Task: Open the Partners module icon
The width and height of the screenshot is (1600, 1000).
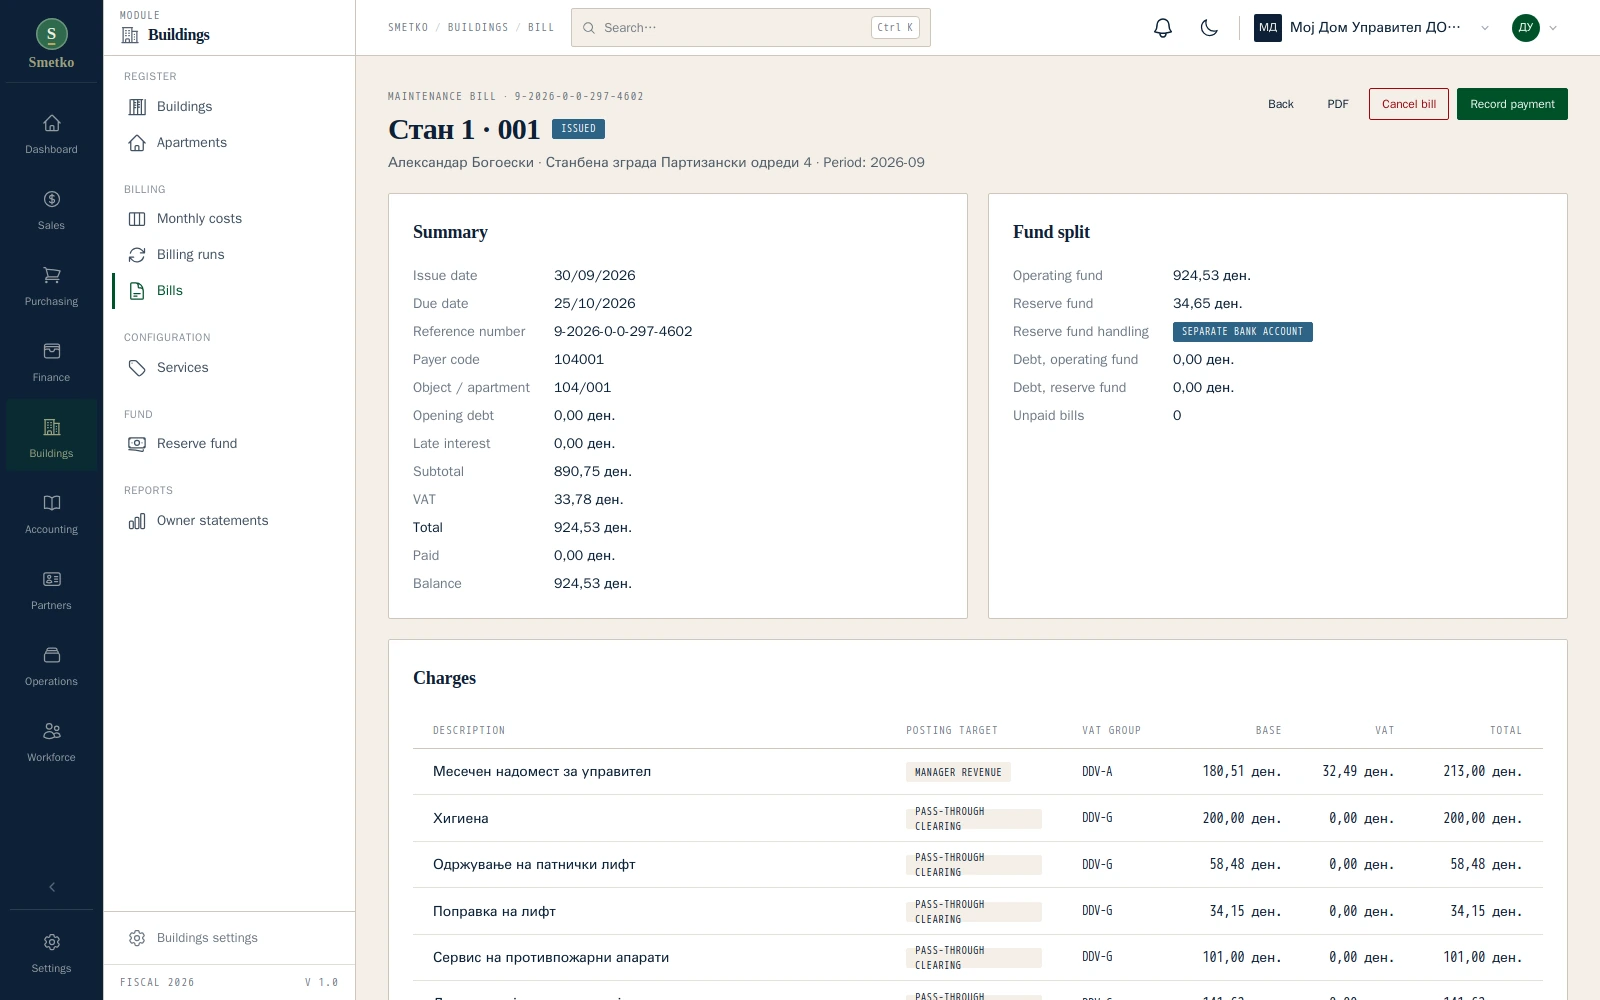Action: (51, 579)
